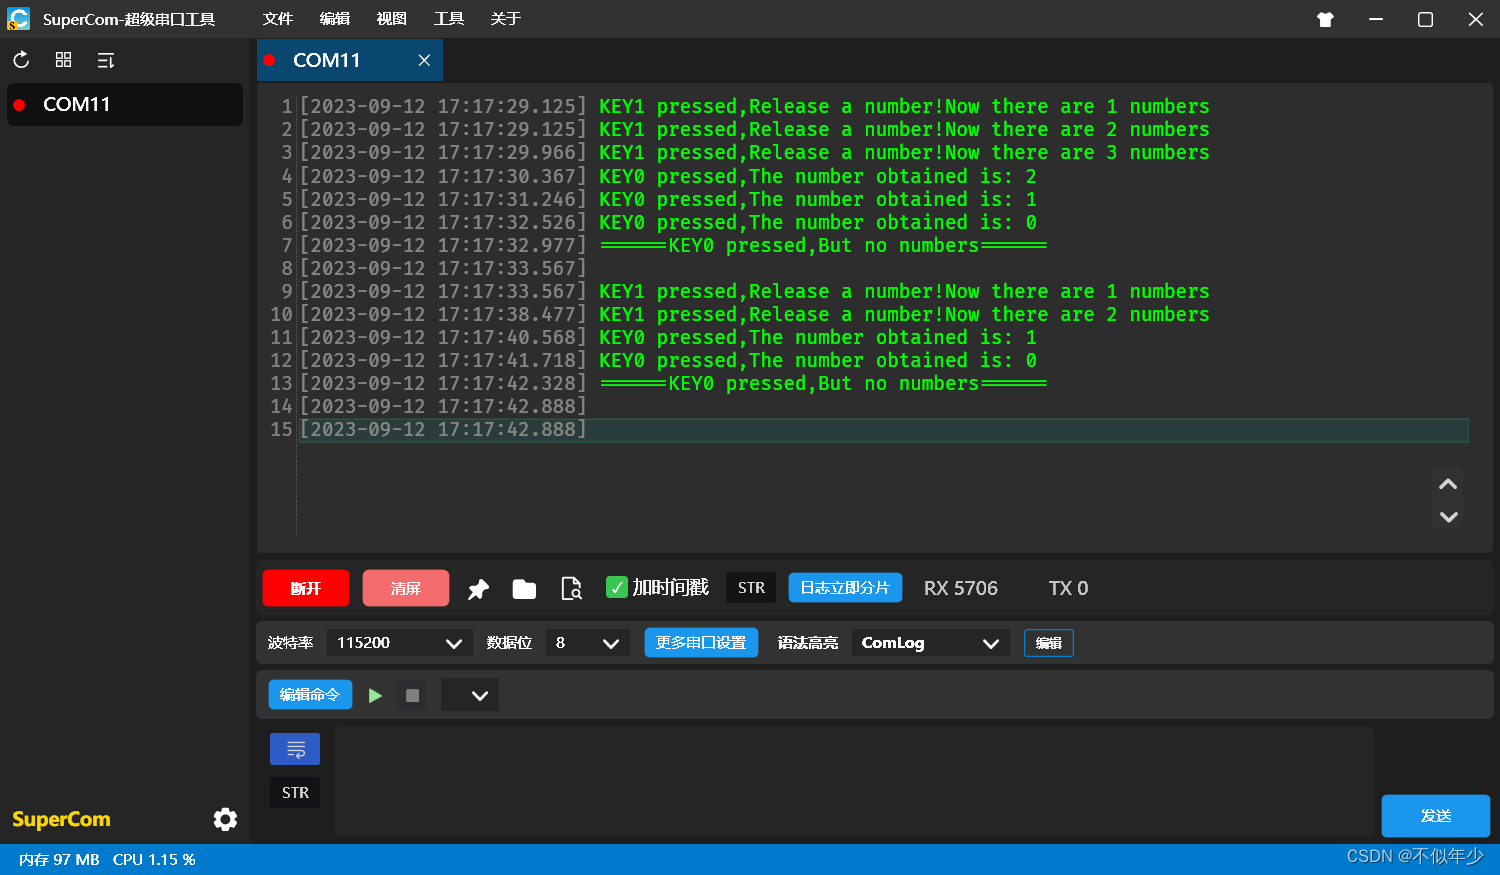Click the 内存 97 MB status entry
Image resolution: width=1500 pixels, height=875 pixels.
59,860
